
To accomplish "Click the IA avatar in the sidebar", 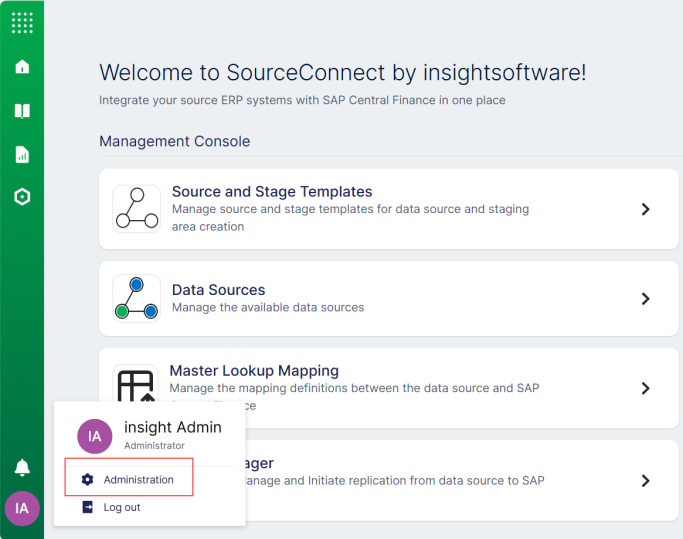I will [x=22, y=508].
